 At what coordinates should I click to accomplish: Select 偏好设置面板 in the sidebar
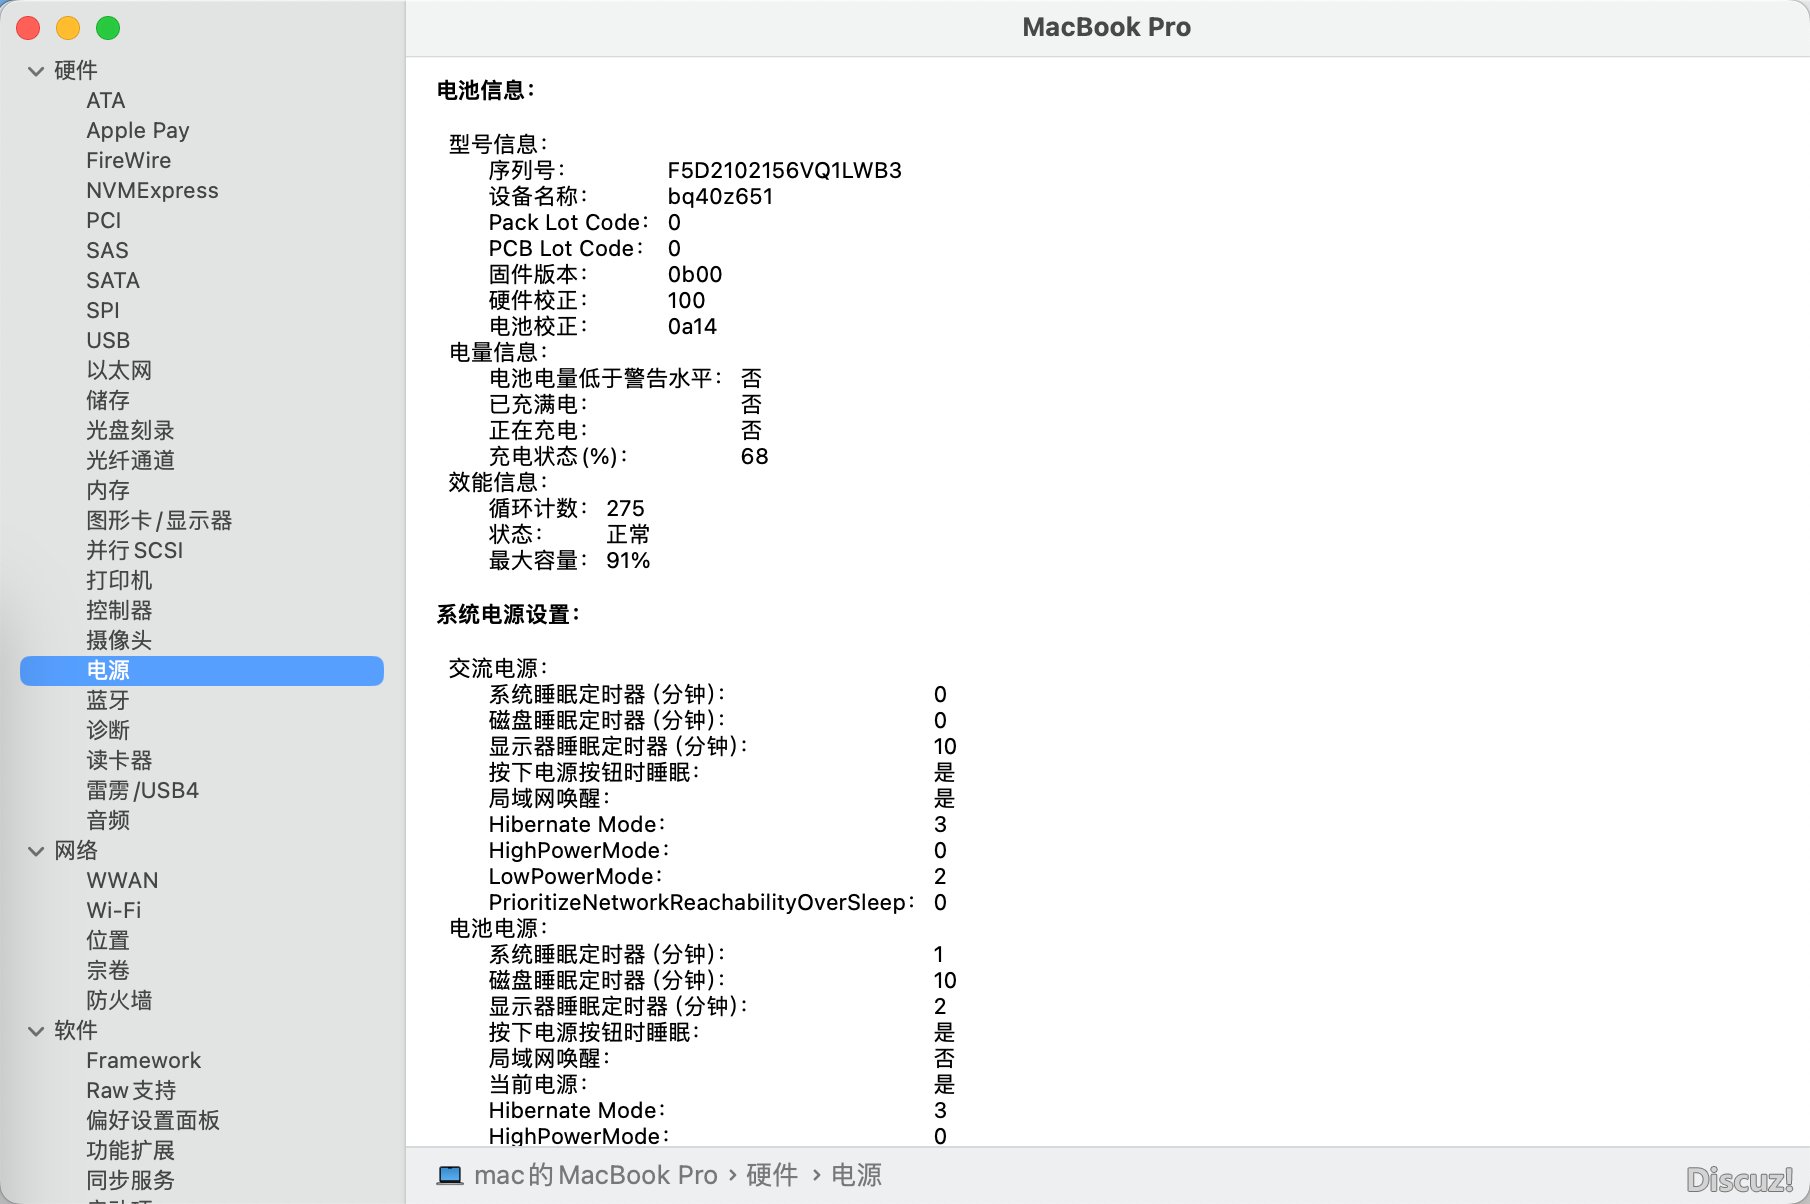153,1121
